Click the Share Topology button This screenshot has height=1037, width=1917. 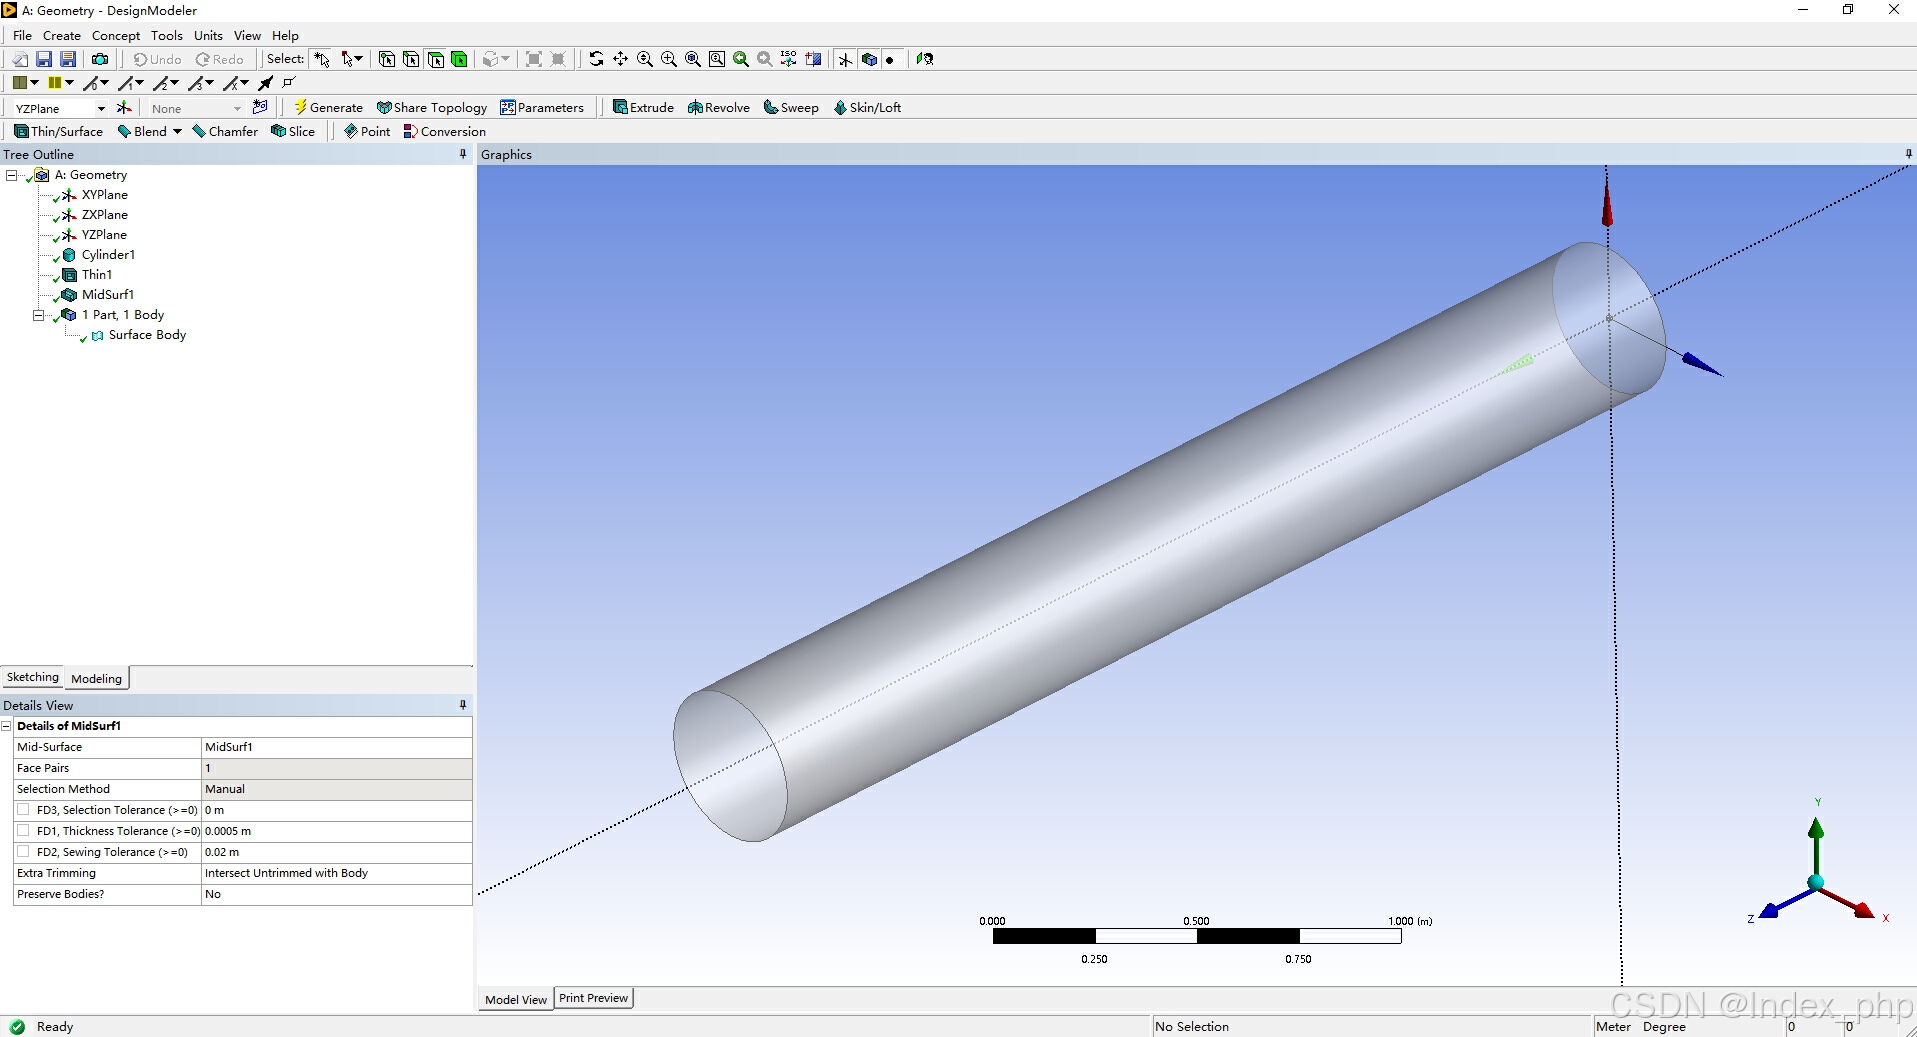(432, 107)
